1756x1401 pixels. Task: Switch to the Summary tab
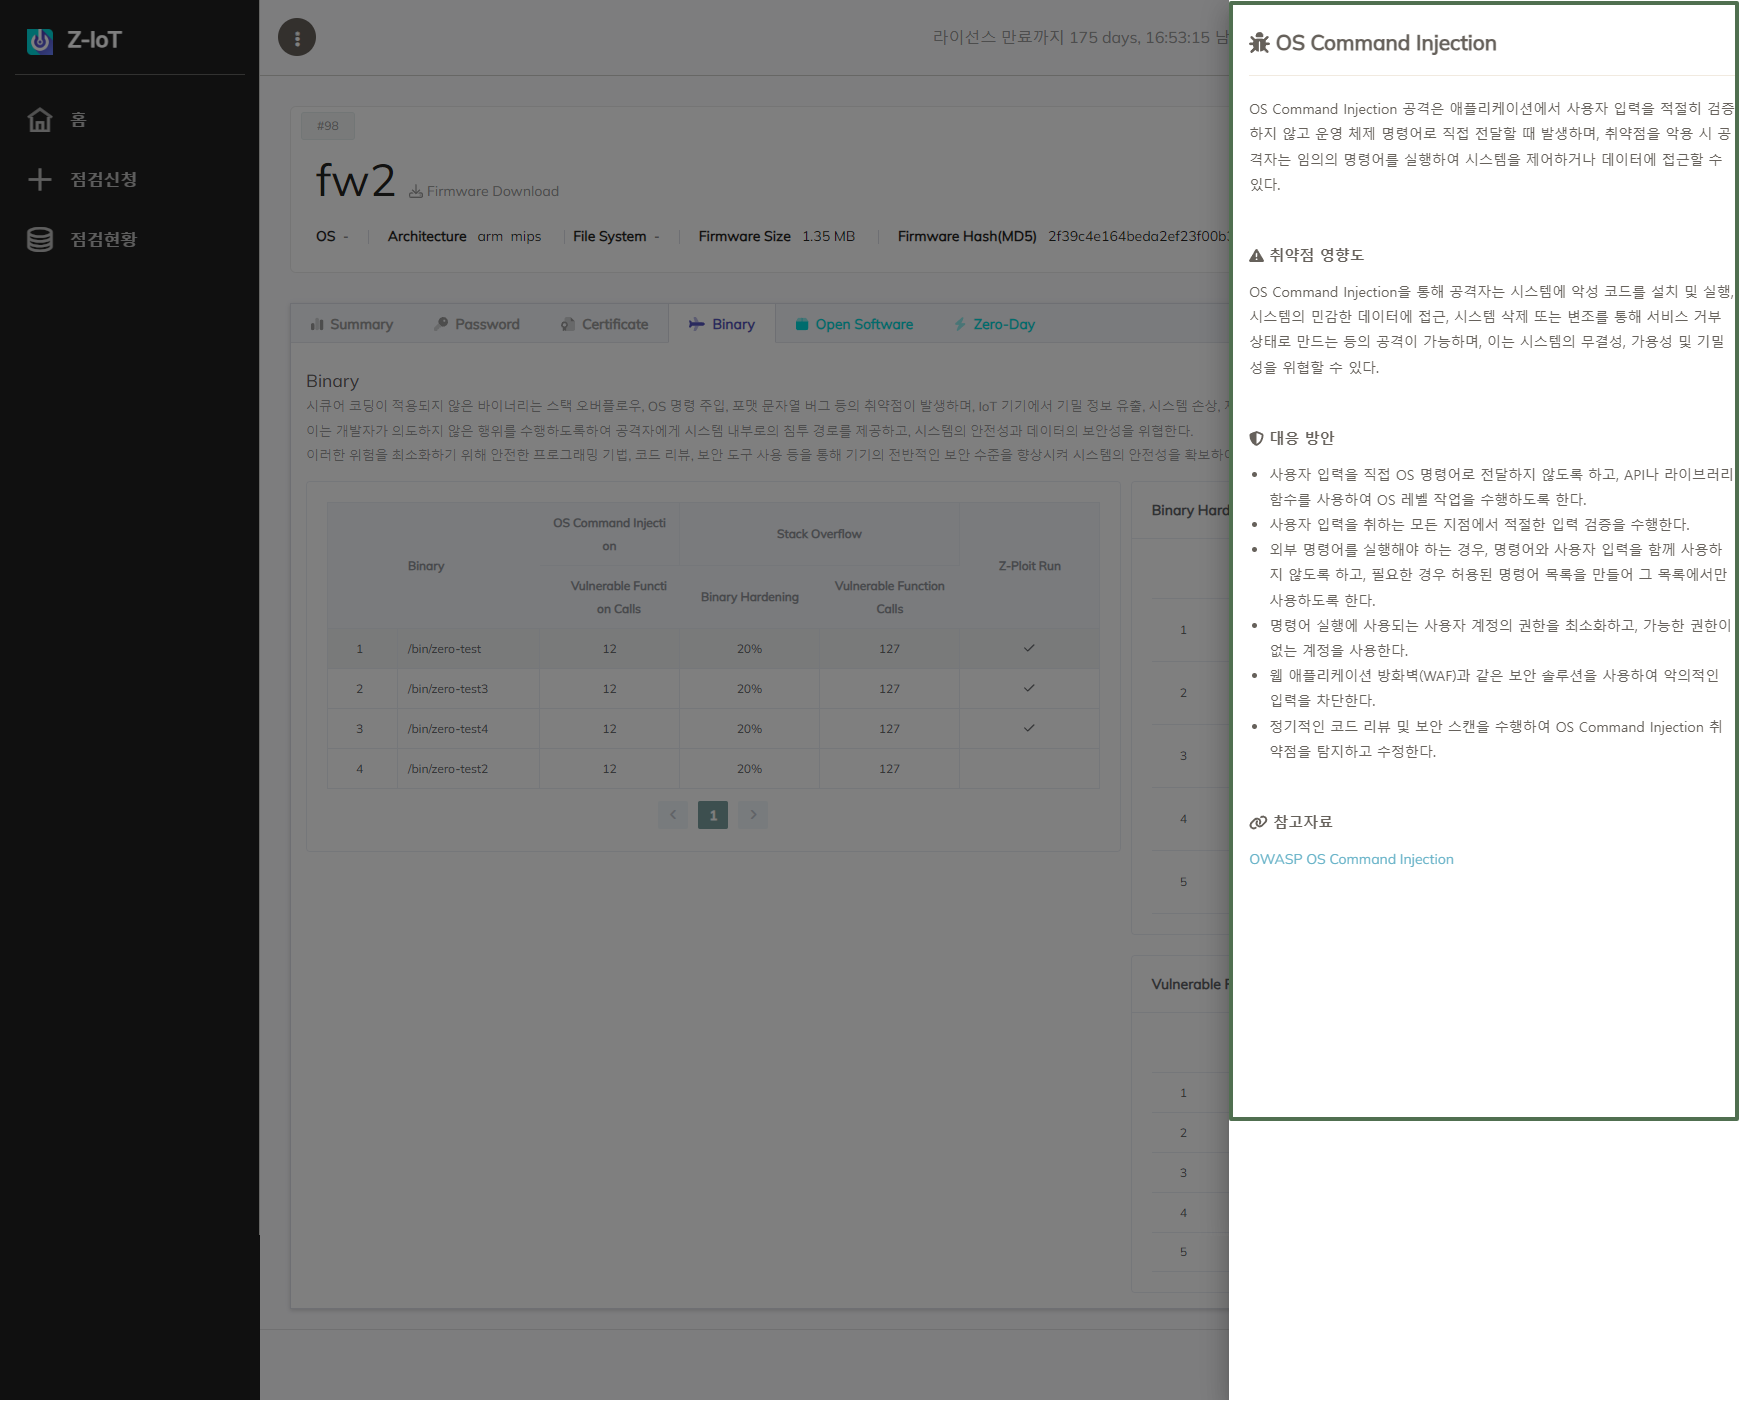point(352,325)
